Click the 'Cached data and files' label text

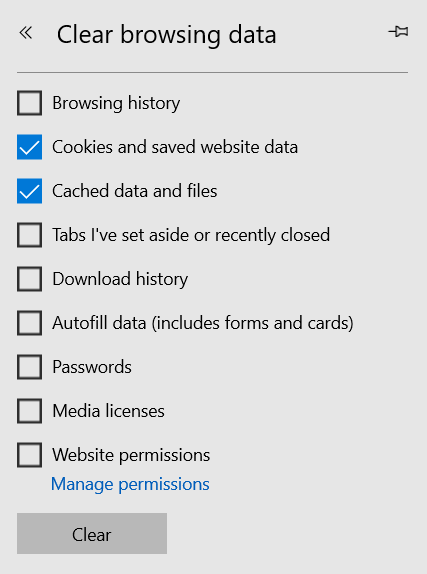(135, 191)
